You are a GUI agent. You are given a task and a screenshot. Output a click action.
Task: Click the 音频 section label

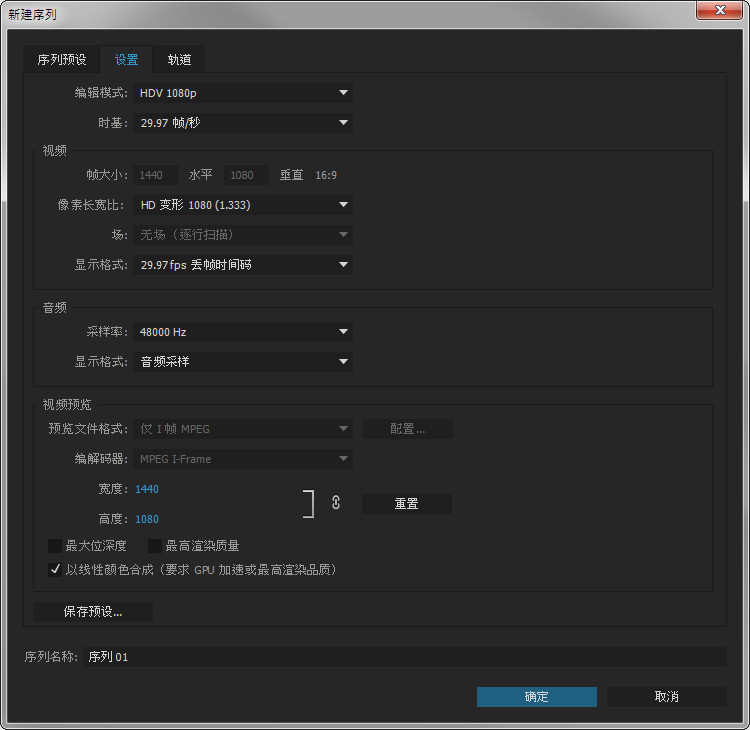55,308
